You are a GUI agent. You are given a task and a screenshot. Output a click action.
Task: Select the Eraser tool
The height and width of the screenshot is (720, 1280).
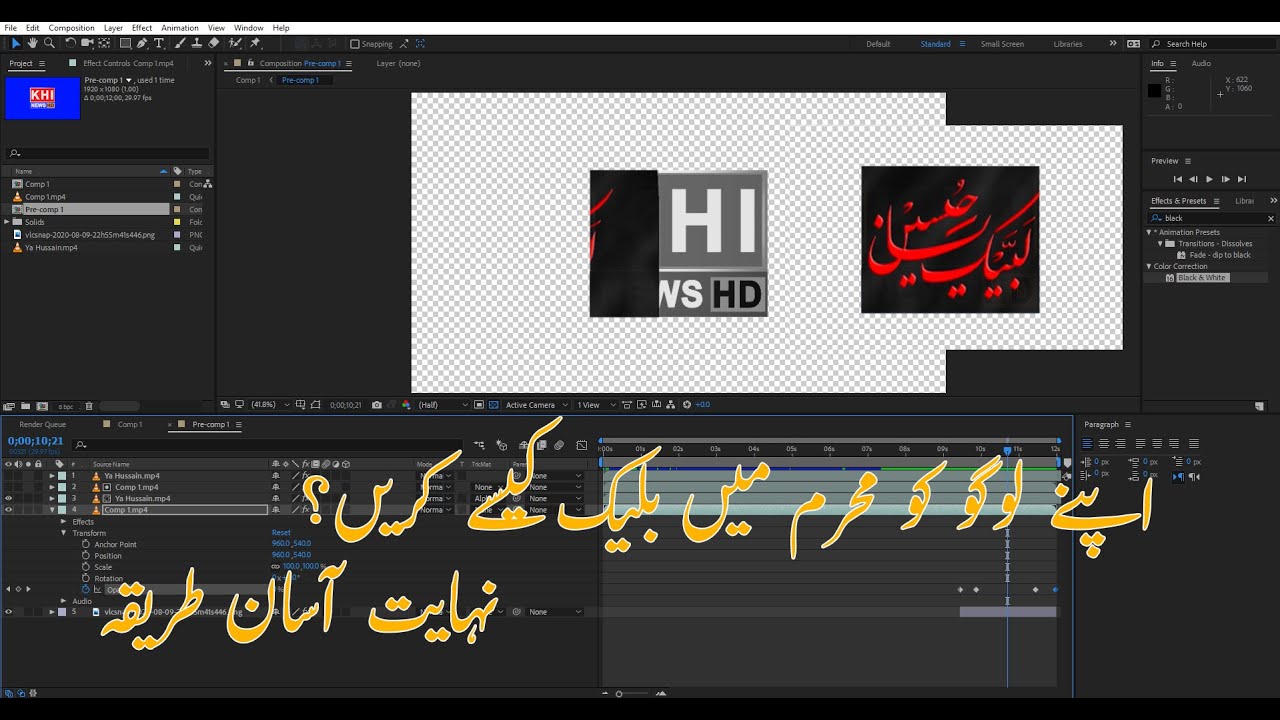[213, 43]
